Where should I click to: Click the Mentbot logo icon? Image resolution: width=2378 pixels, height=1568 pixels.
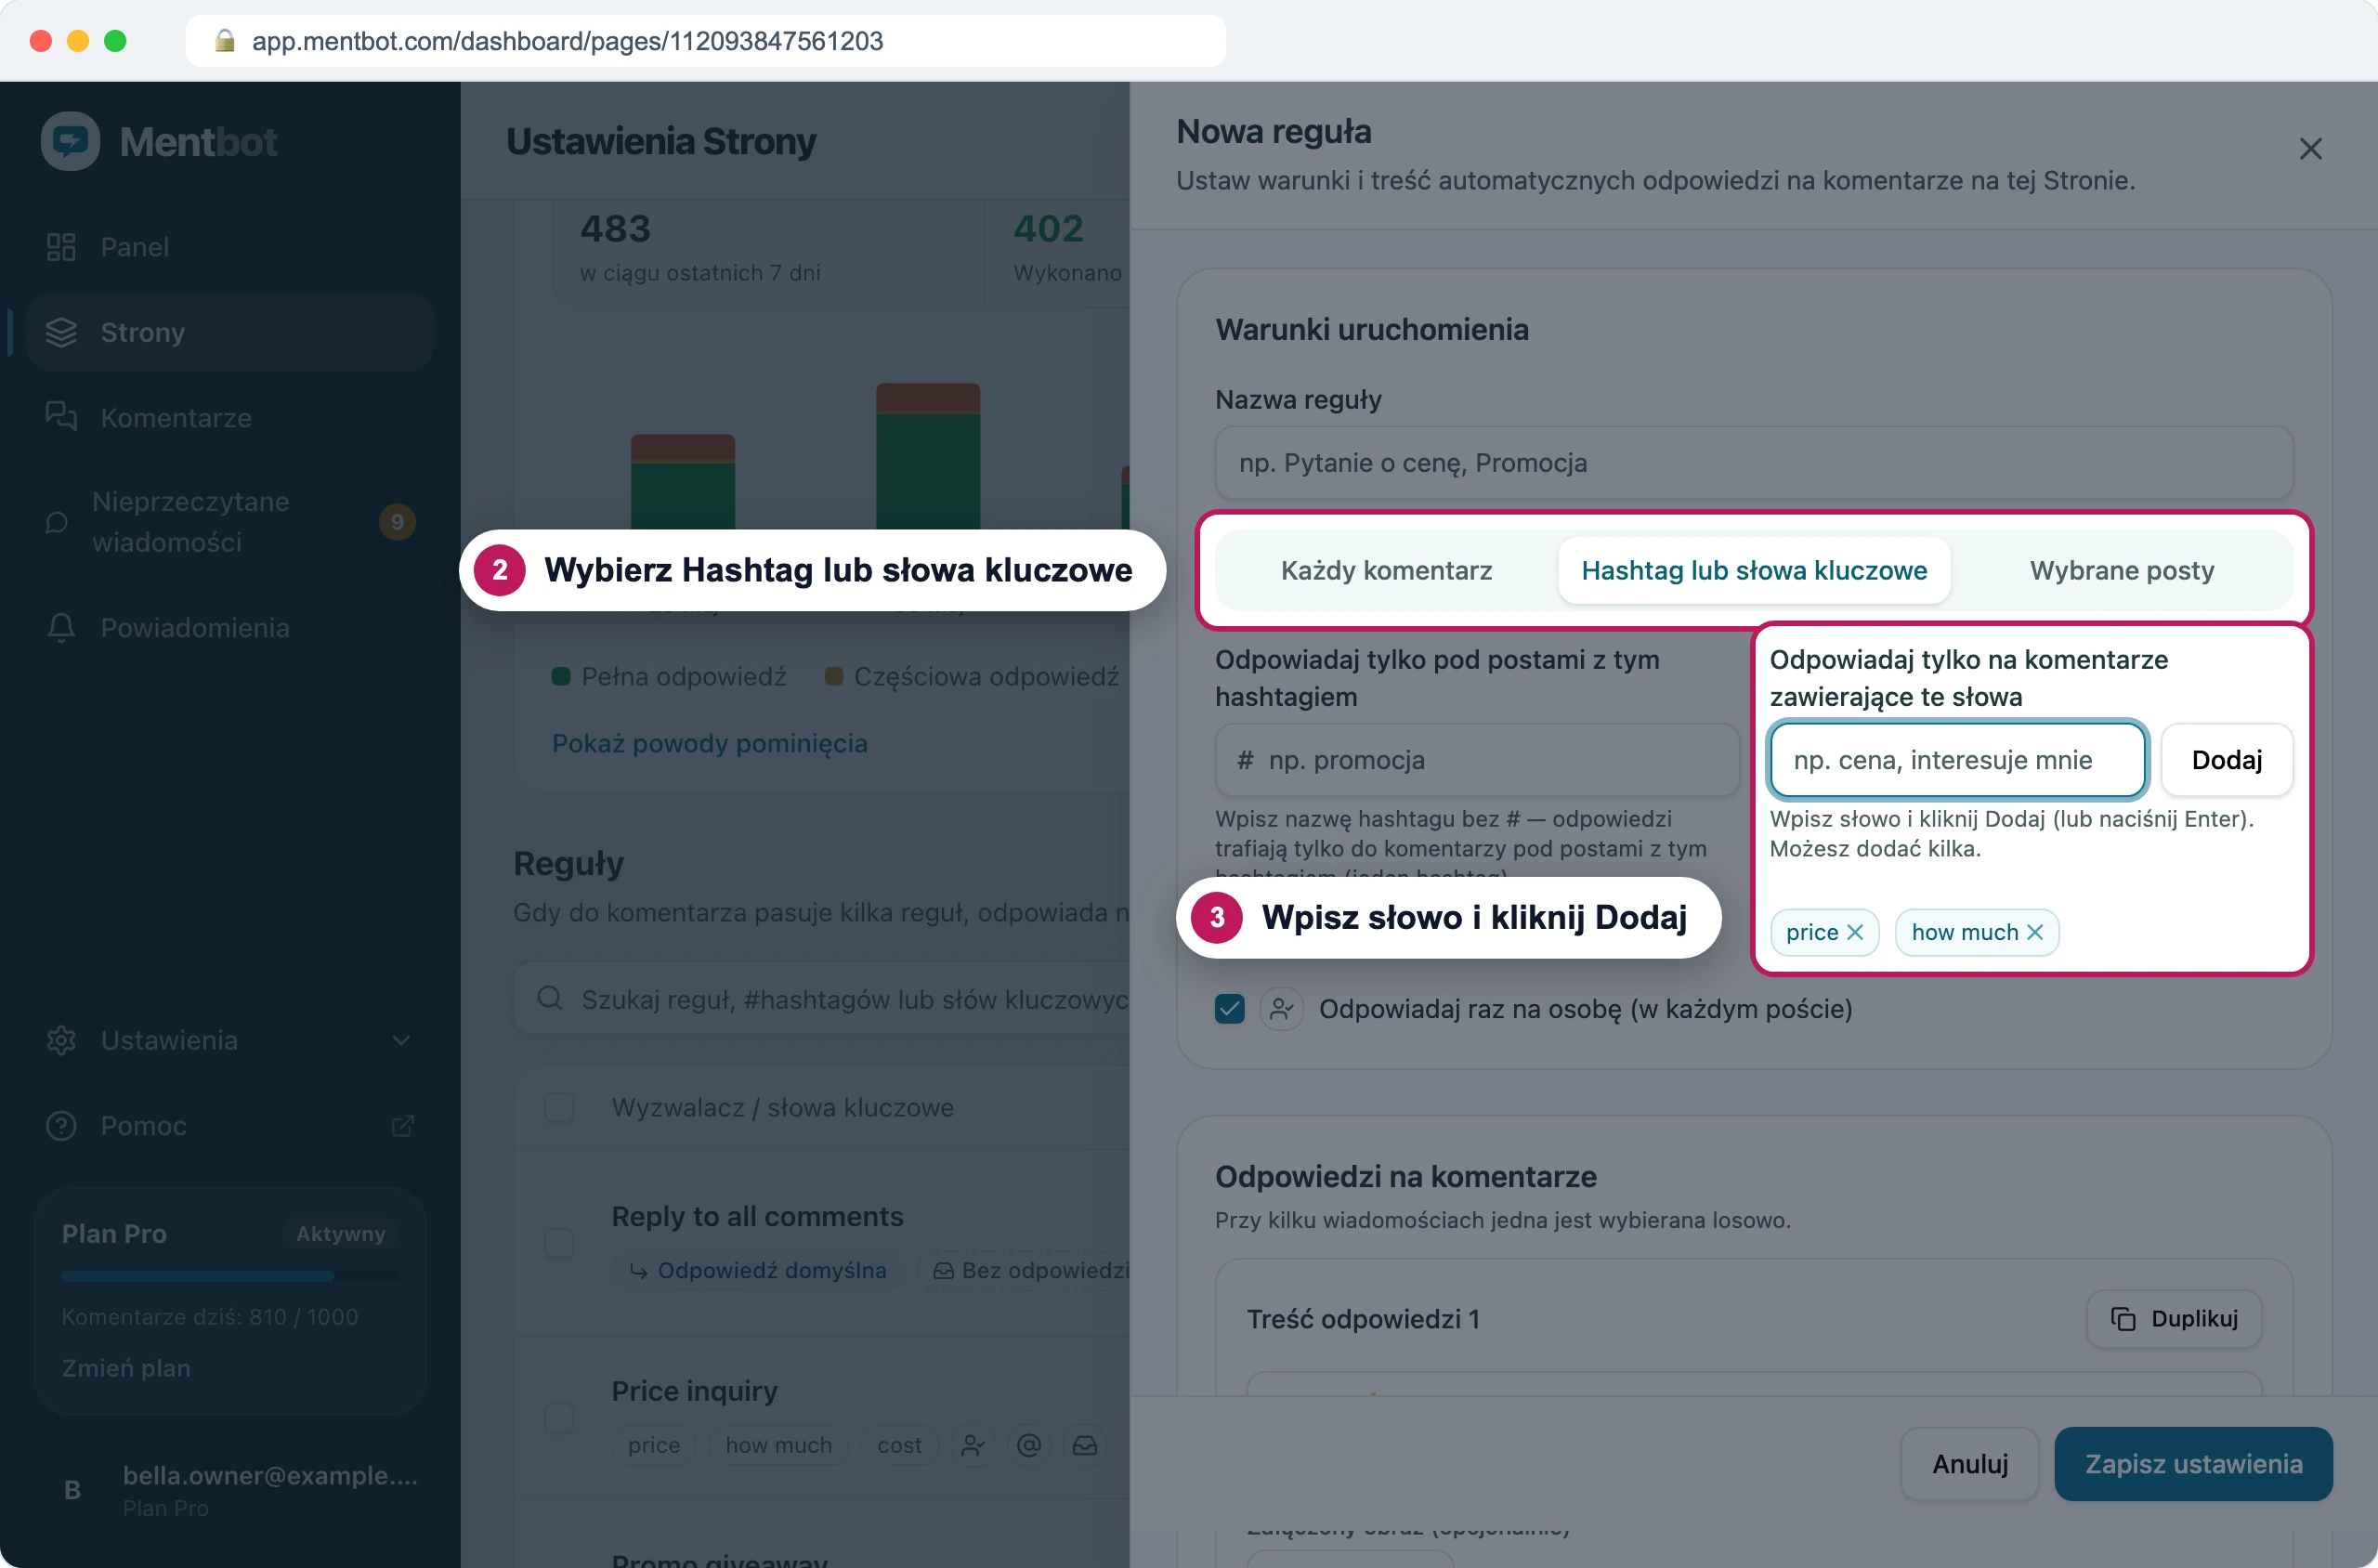(70, 141)
